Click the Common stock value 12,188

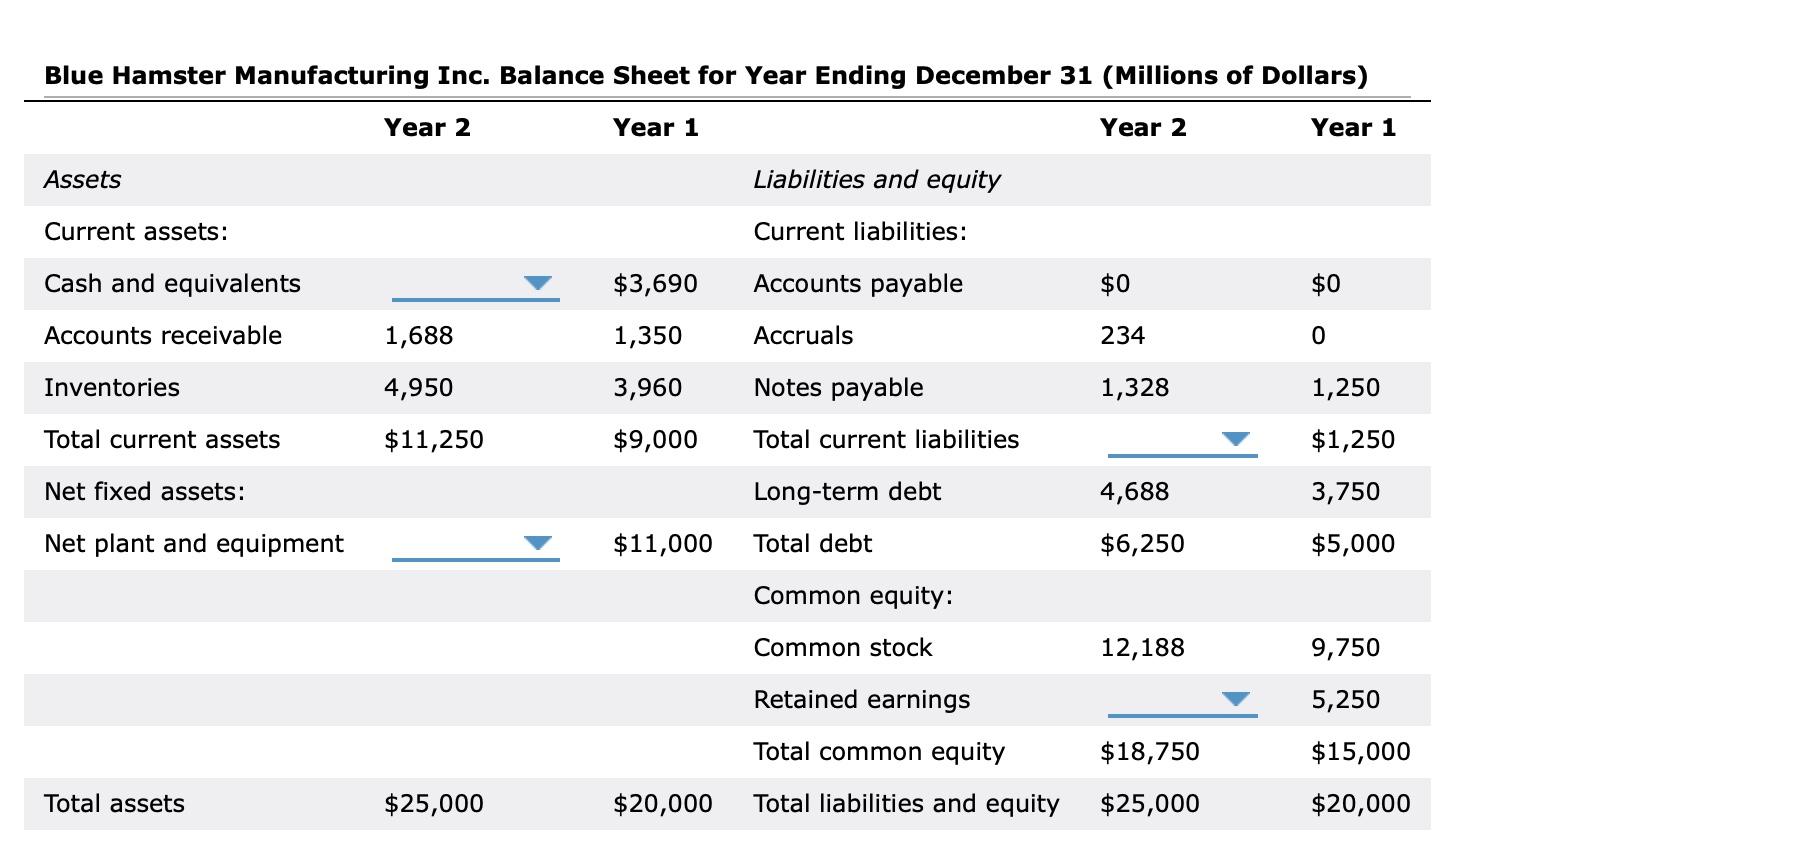point(1143,647)
